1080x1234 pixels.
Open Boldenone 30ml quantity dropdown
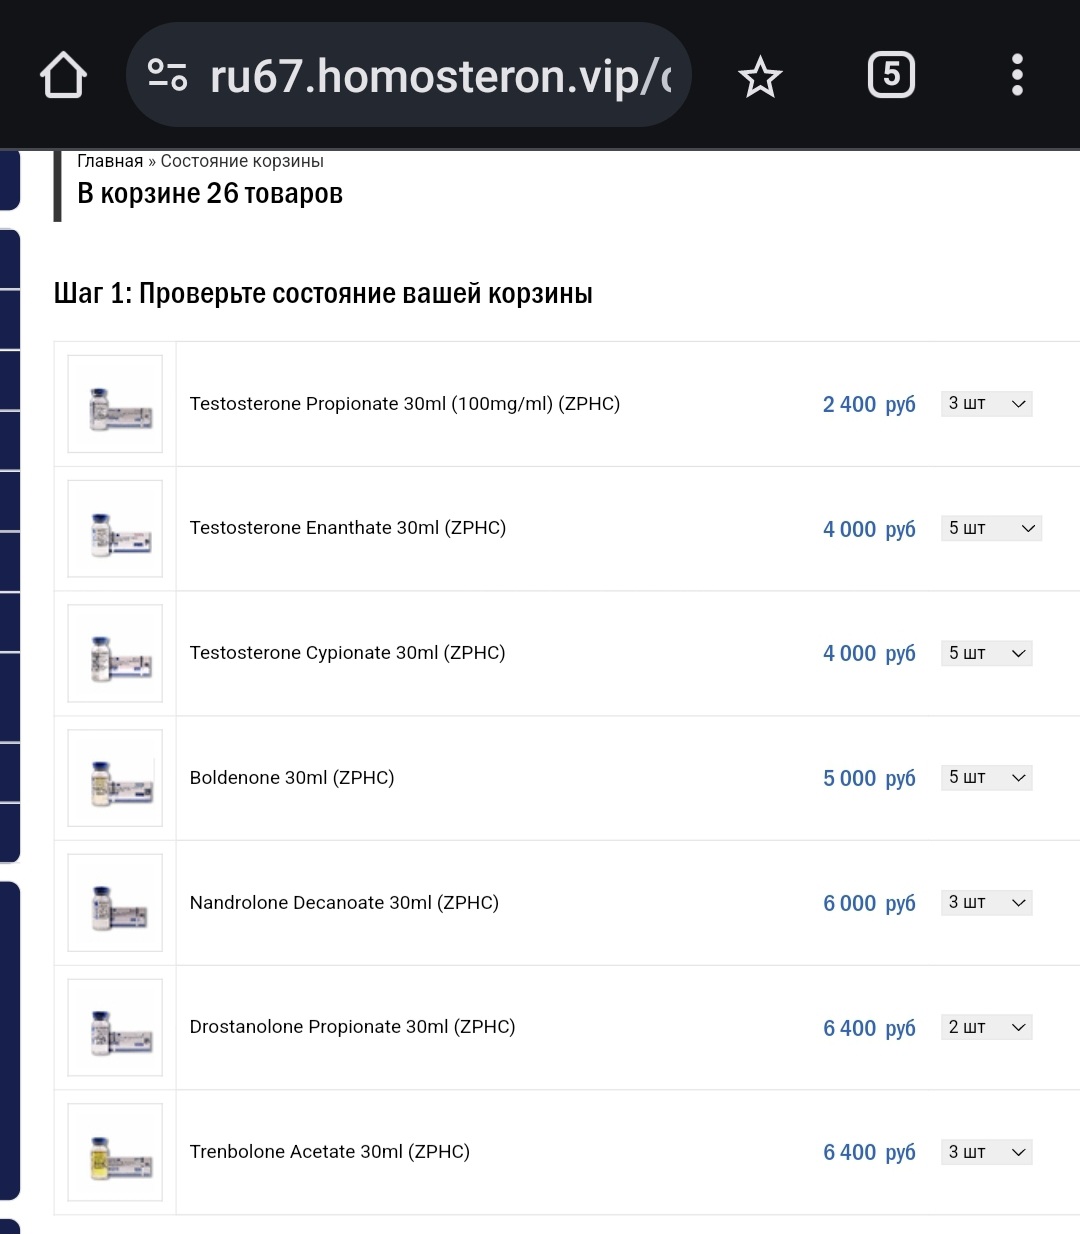(x=986, y=777)
